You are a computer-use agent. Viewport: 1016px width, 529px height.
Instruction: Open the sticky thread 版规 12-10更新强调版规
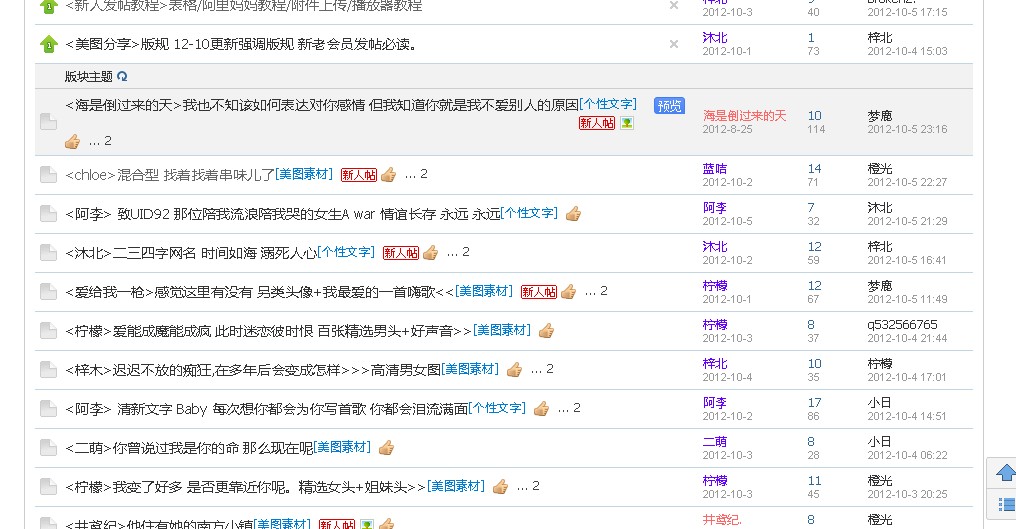(241, 44)
